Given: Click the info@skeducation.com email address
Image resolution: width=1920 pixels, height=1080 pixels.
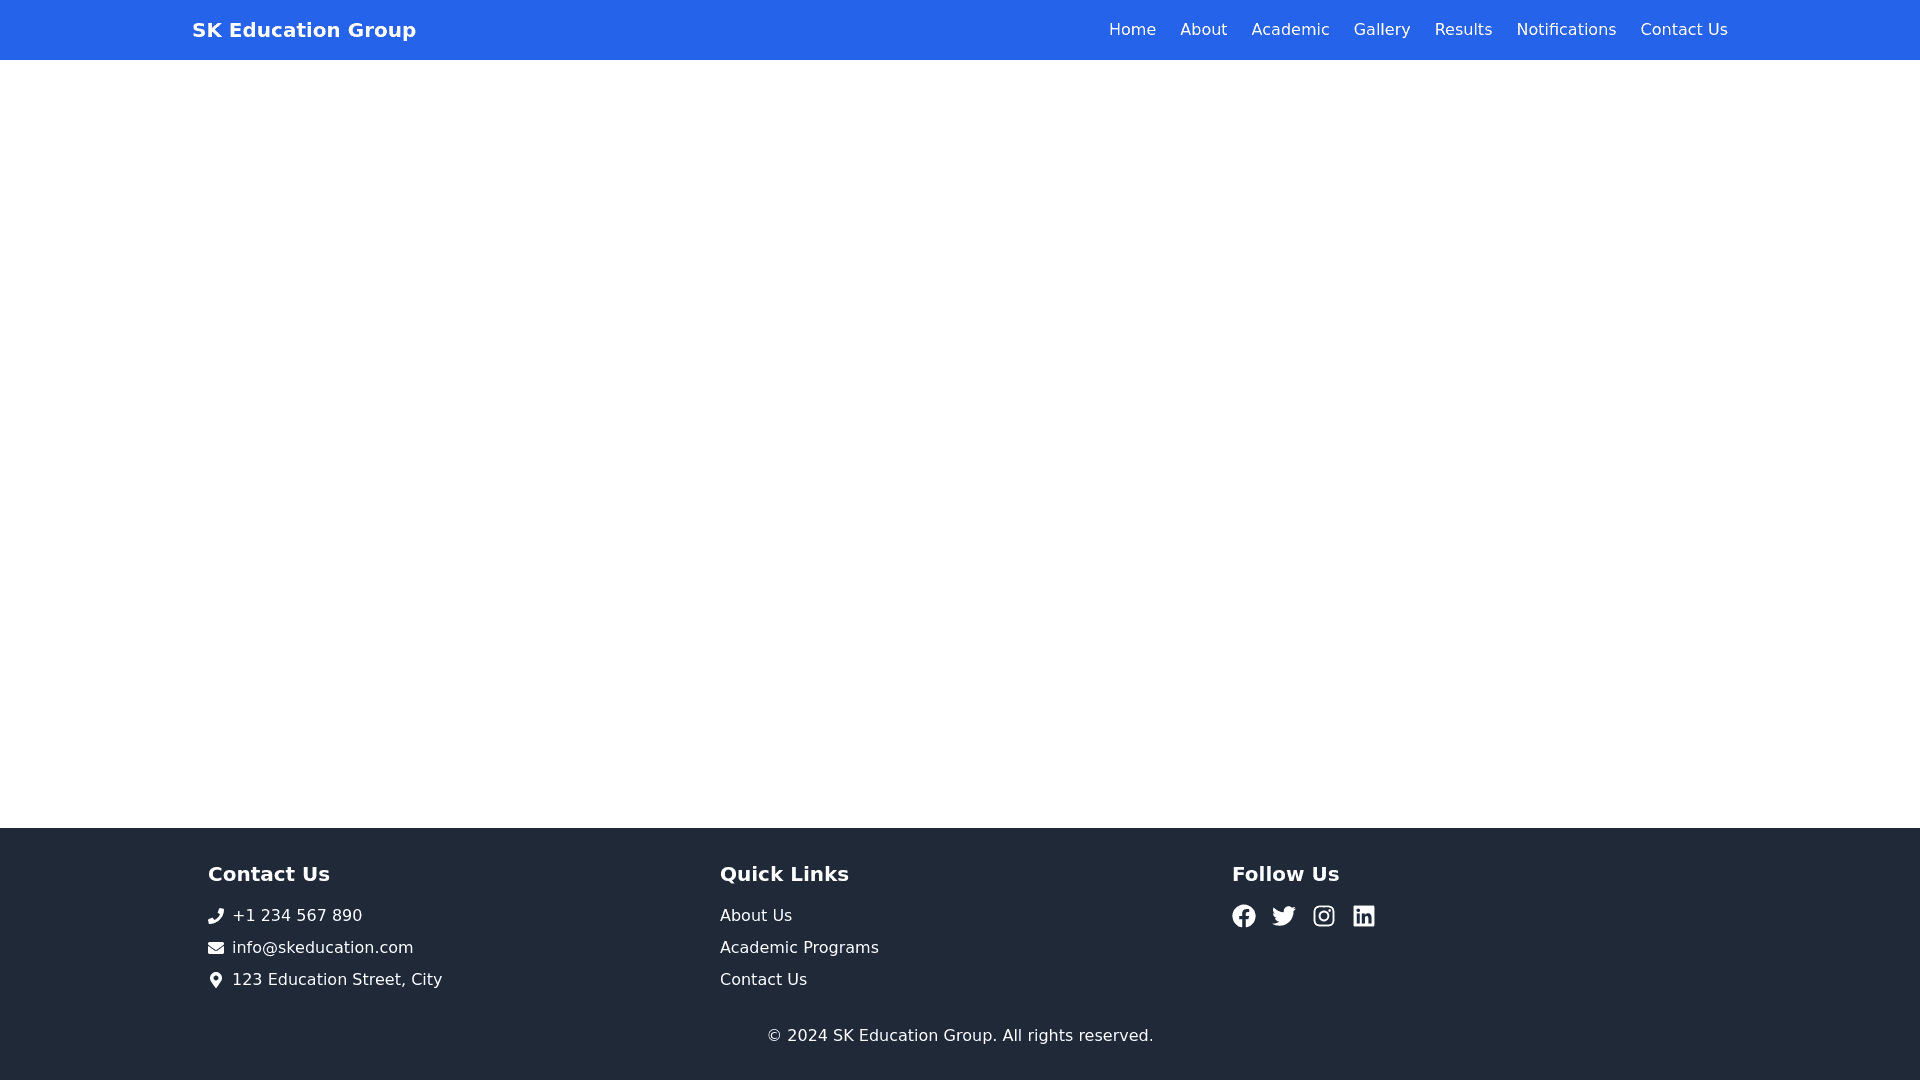Looking at the screenshot, I should [x=322, y=948].
